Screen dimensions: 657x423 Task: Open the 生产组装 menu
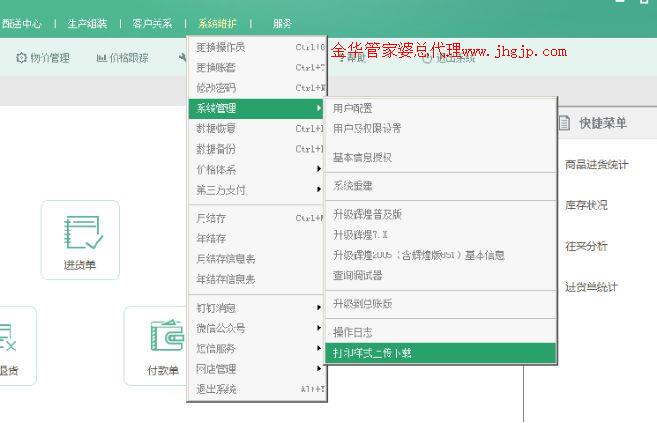pyautogui.click(x=87, y=23)
